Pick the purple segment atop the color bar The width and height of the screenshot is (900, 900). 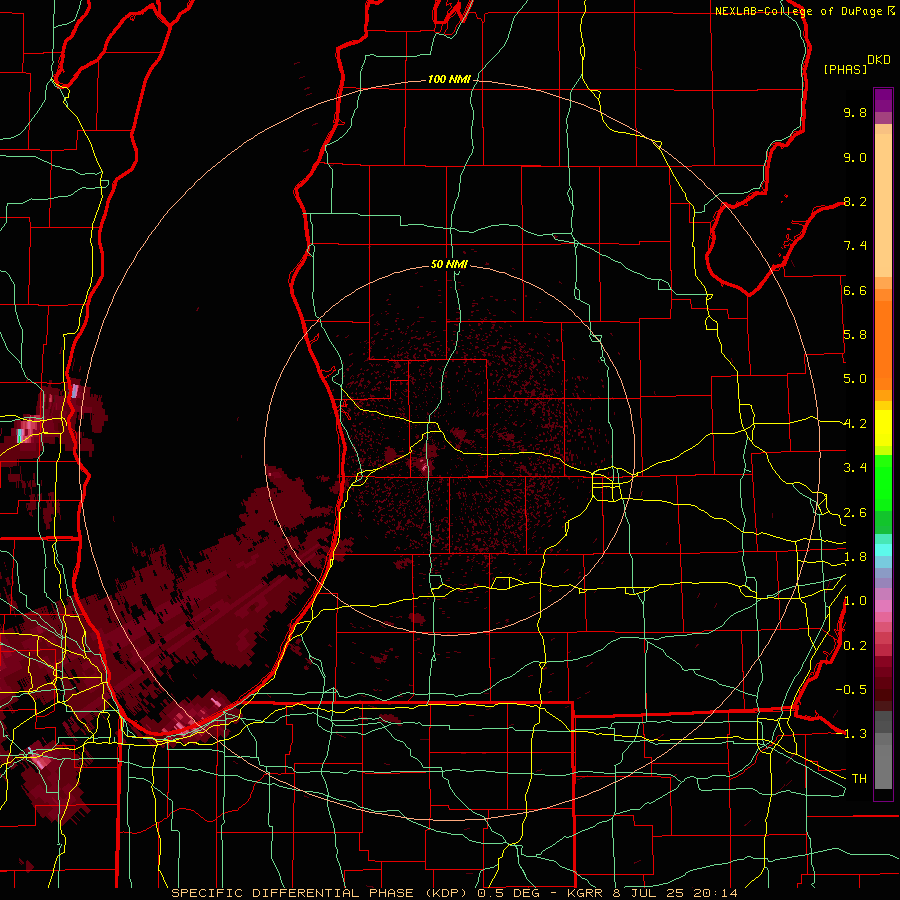pyautogui.click(x=883, y=100)
